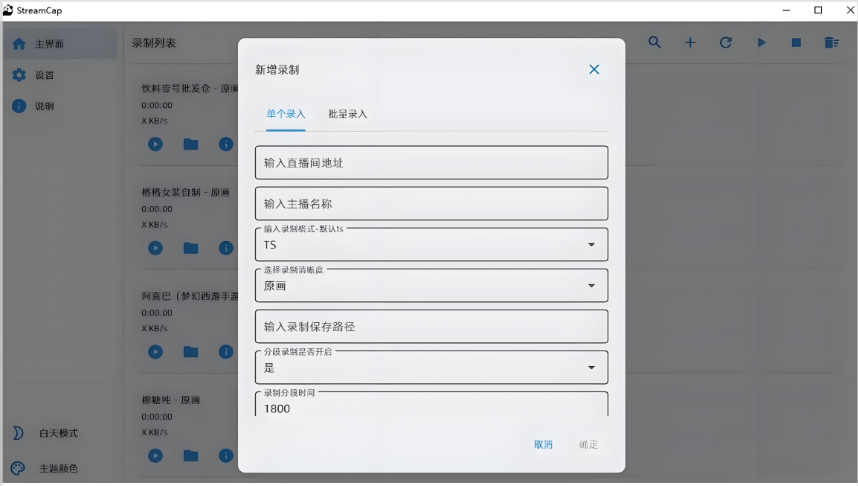Show info for 阿喜巴 entry
The height and width of the screenshot is (486, 858).
pyautogui.click(x=226, y=351)
